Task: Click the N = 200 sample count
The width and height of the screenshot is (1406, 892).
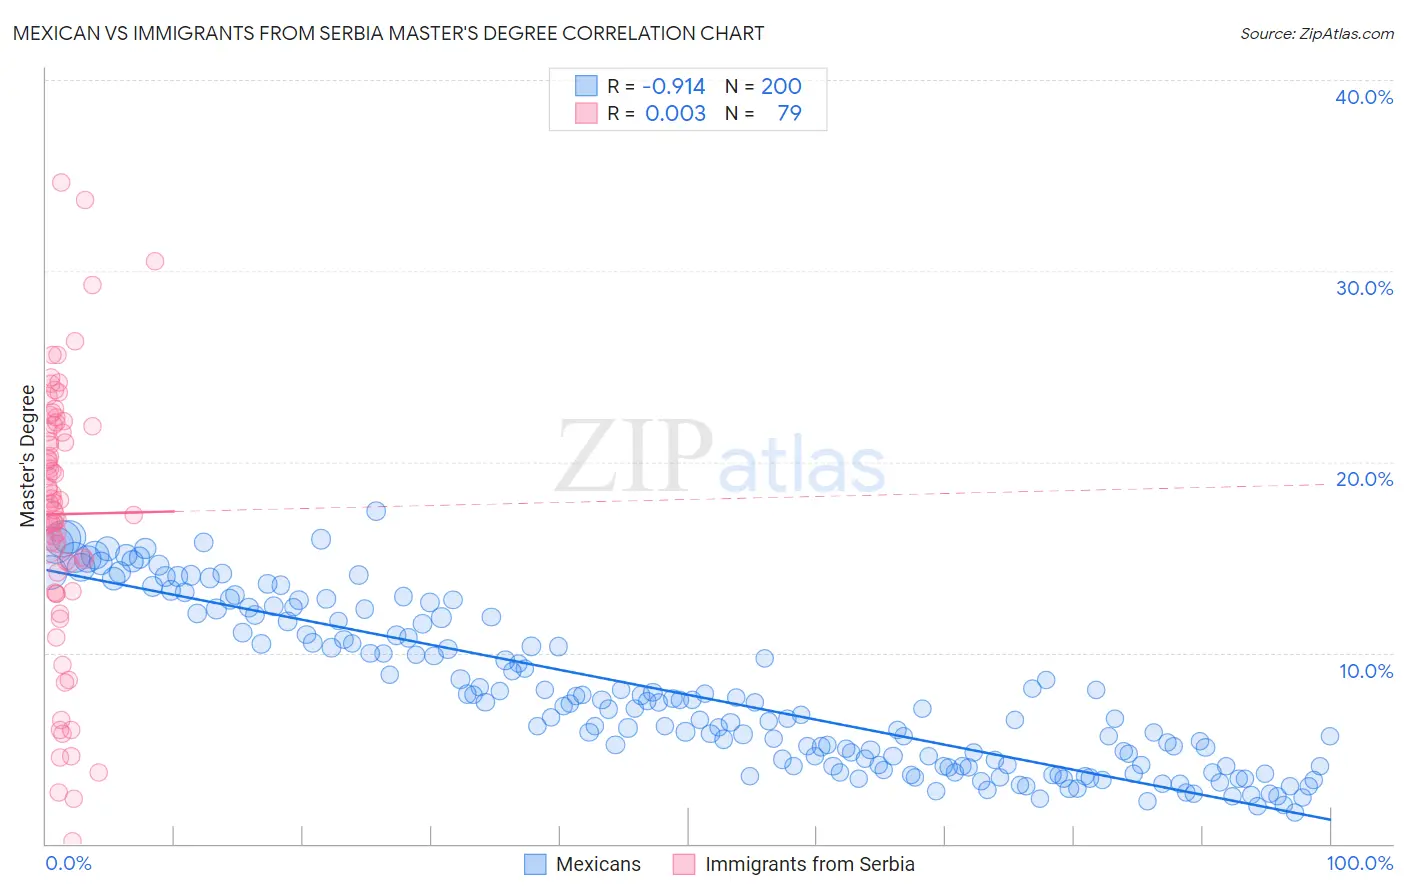Action: [x=764, y=86]
